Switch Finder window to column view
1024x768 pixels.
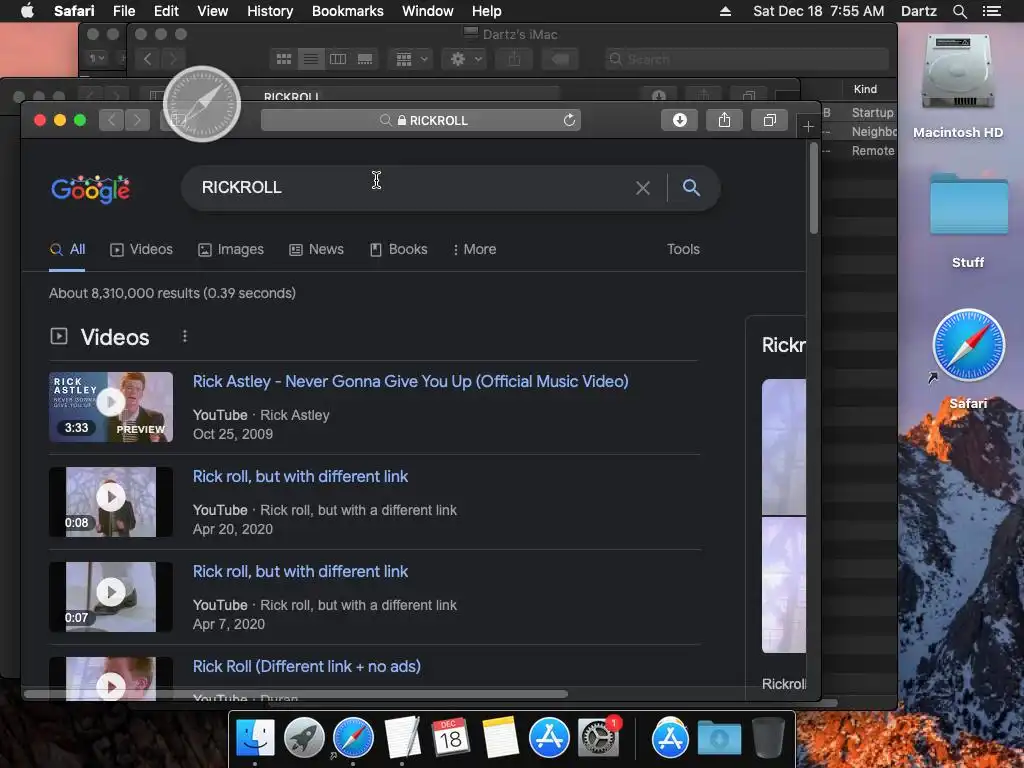(x=338, y=59)
